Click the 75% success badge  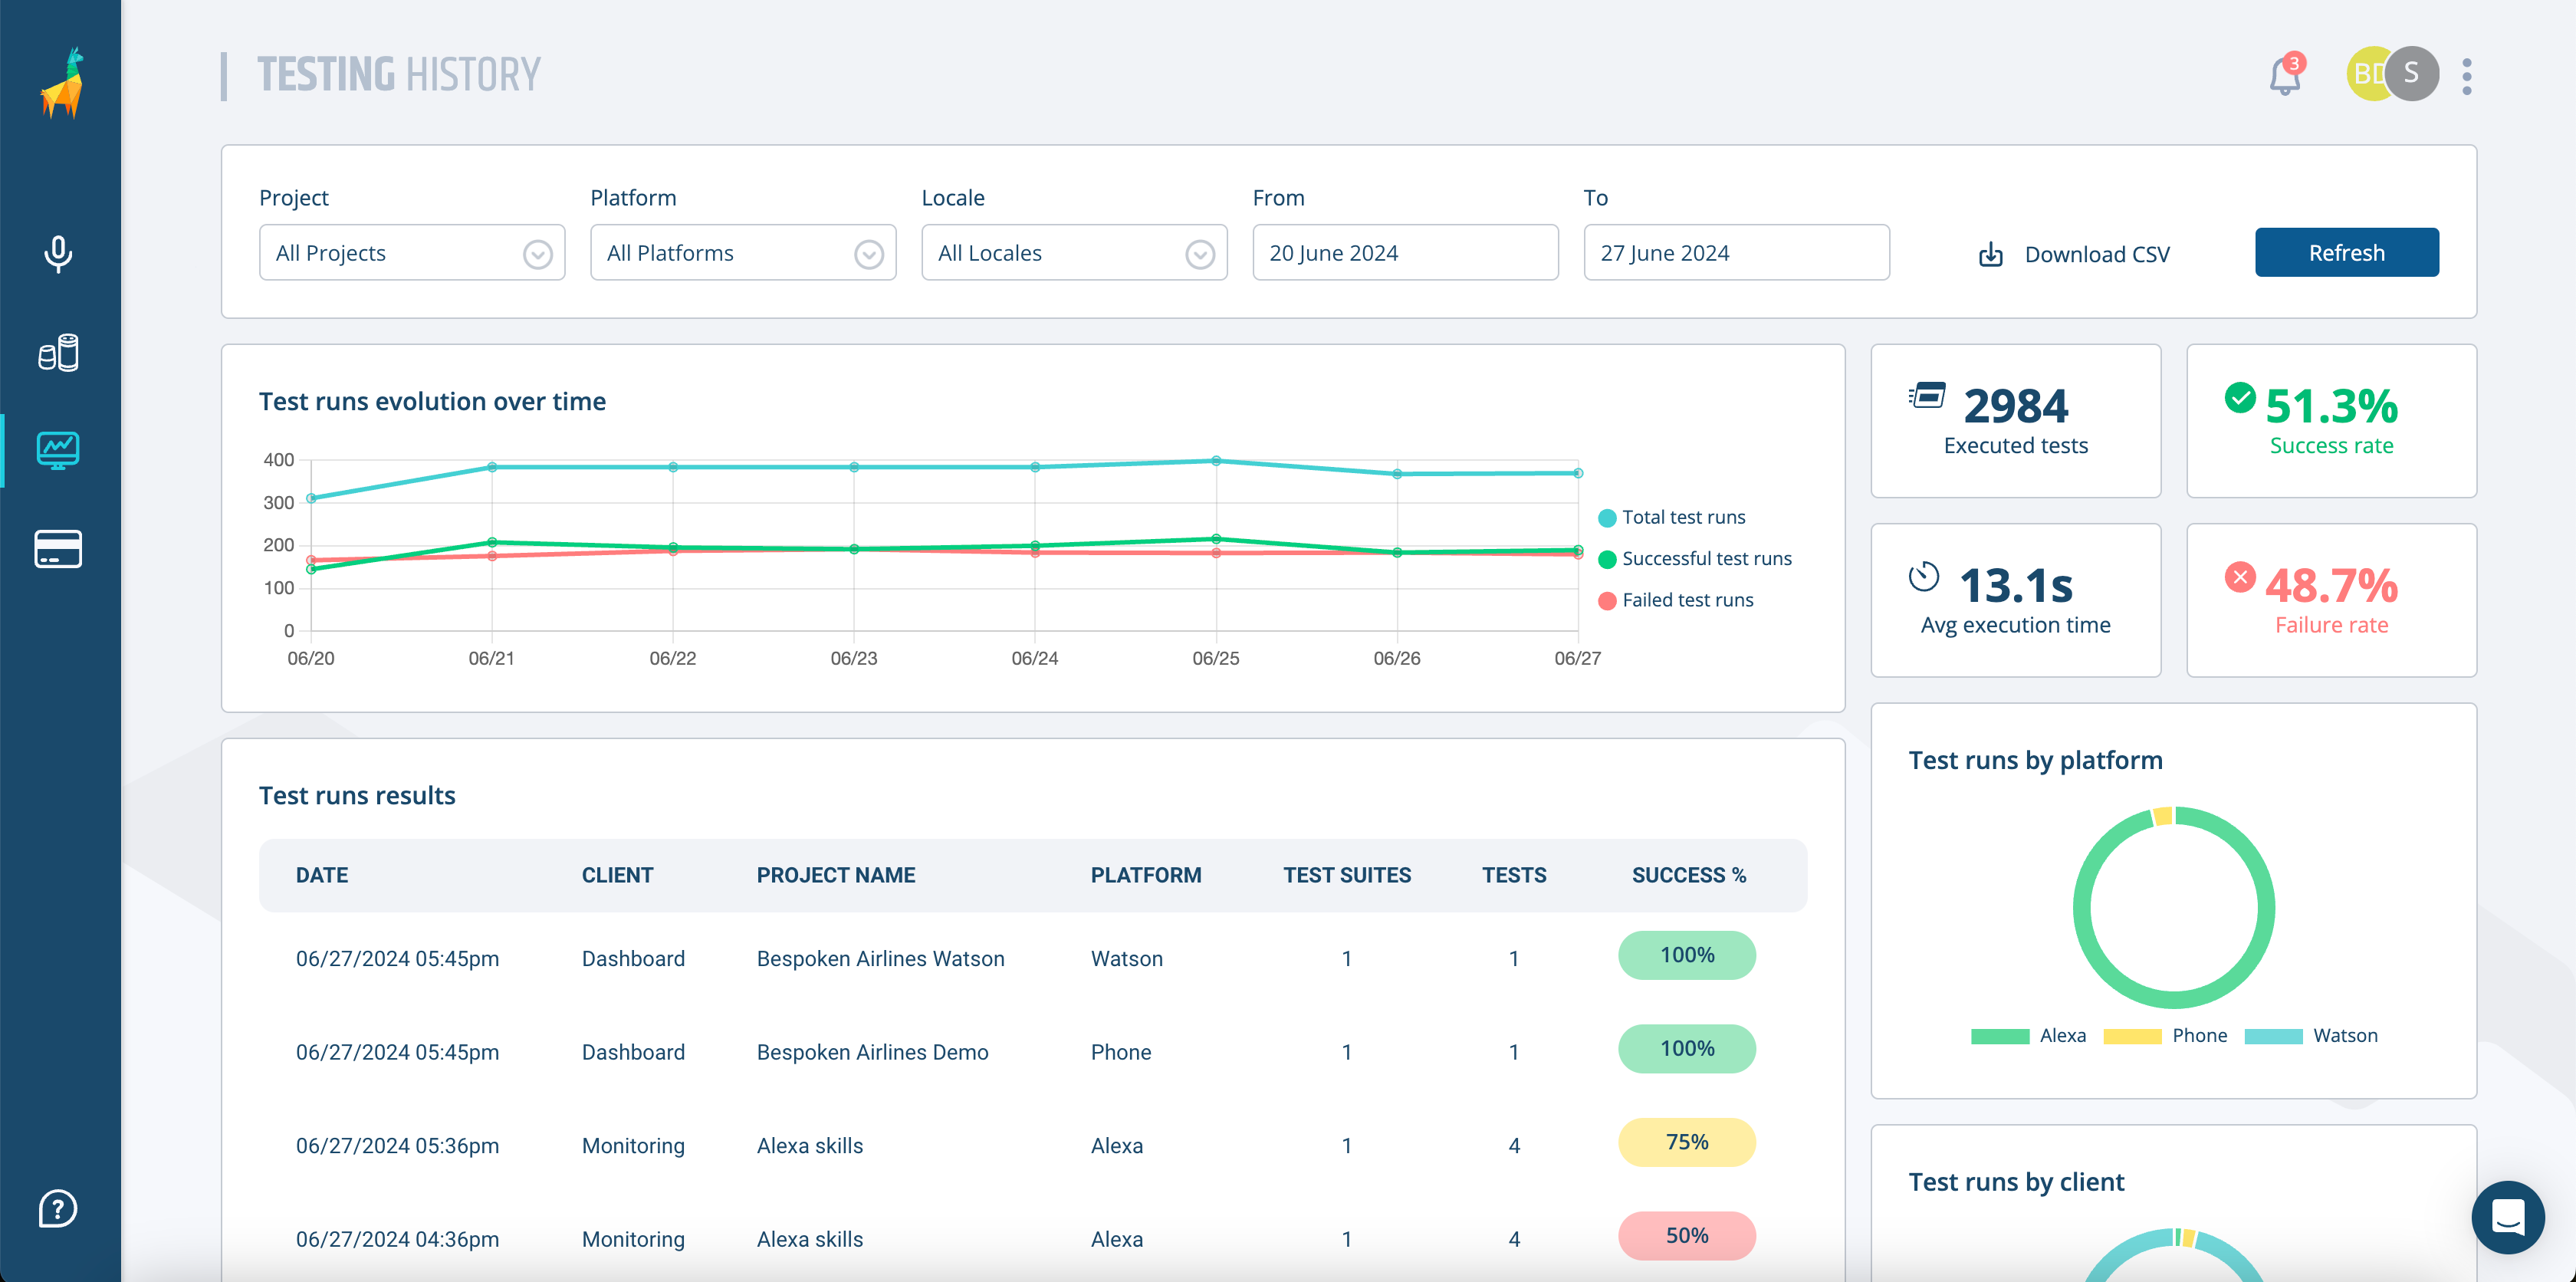[1687, 1142]
